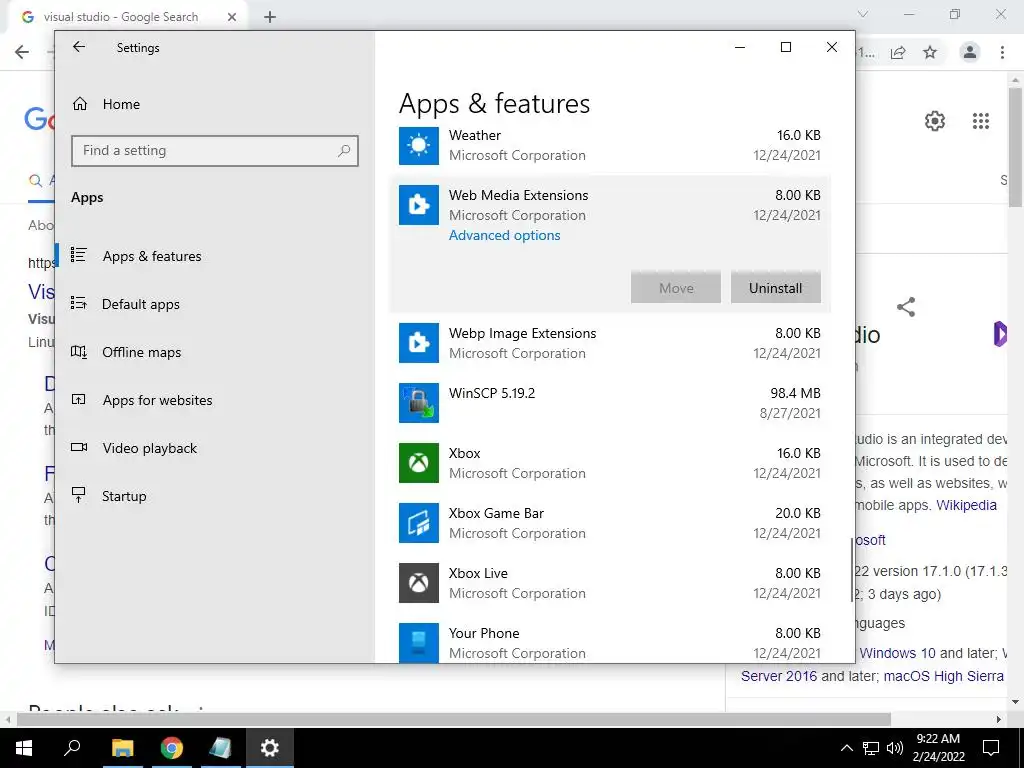
Task: Click the Apps & features list scrollbar
Action: tap(852, 569)
